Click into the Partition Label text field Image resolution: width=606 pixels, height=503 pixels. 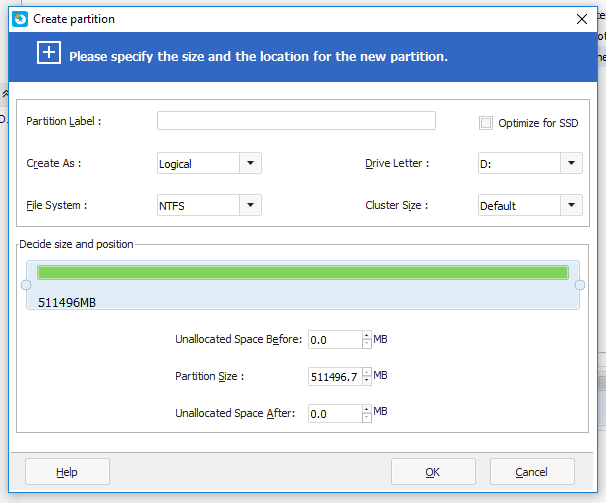point(296,121)
